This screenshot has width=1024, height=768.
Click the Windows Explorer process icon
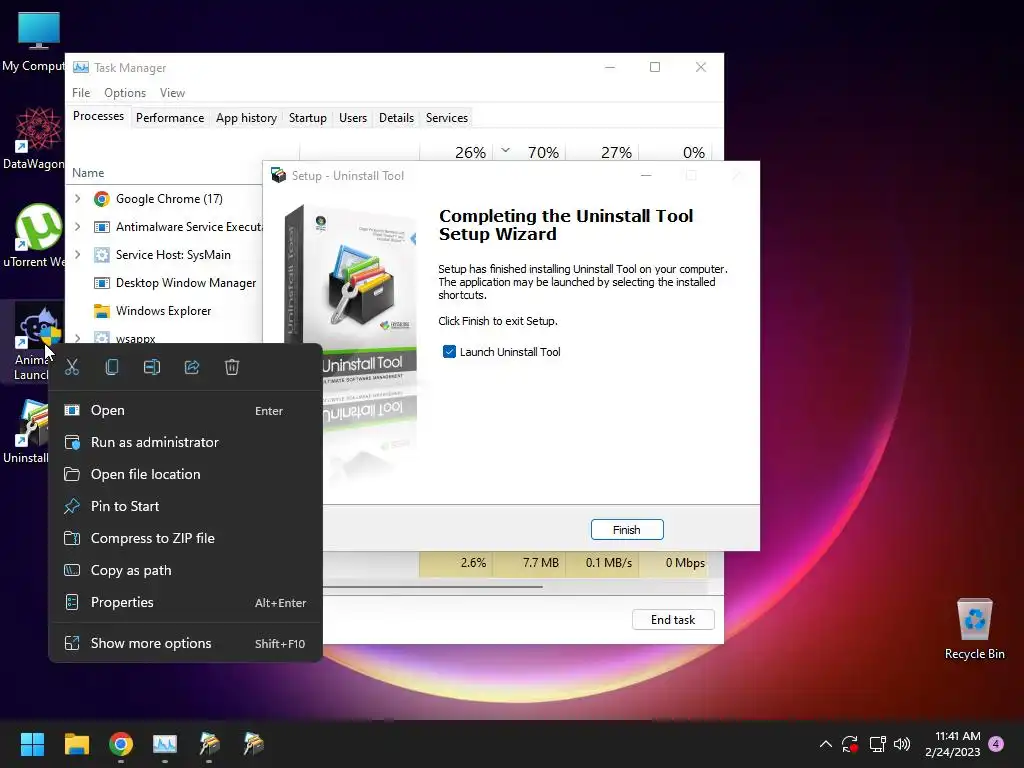coord(101,311)
